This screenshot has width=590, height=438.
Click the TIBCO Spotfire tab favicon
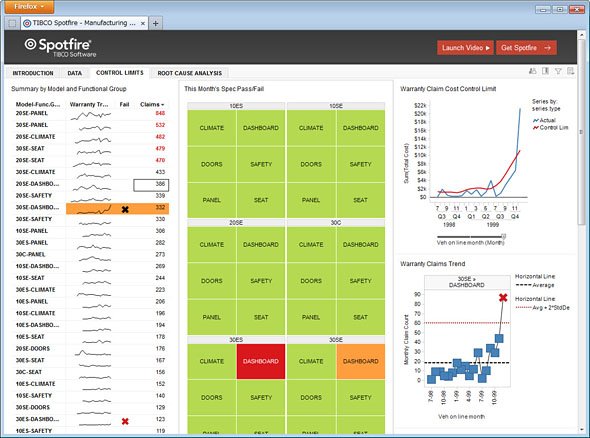[27, 23]
